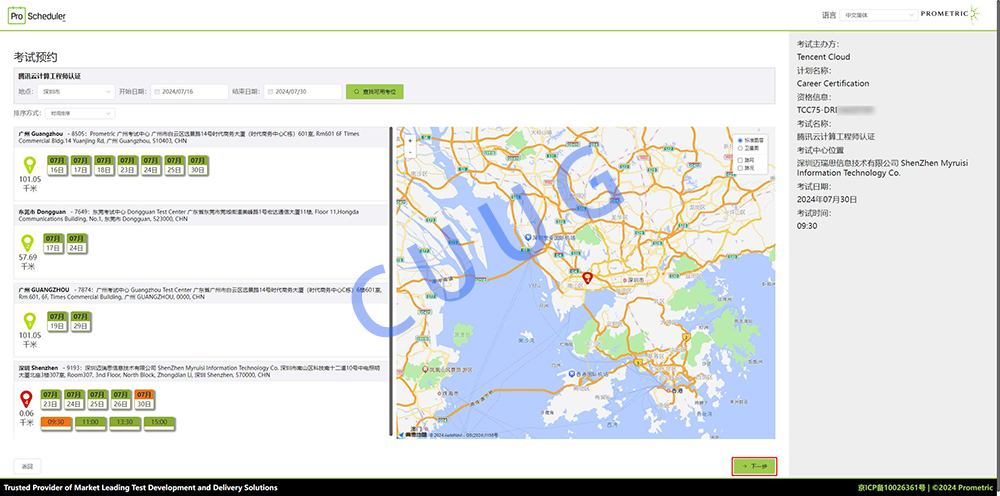The width and height of the screenshot is (1000, 496).
Task: Select 07月16日 tile for Guangzhou center 8505
Action: point(57,165)
